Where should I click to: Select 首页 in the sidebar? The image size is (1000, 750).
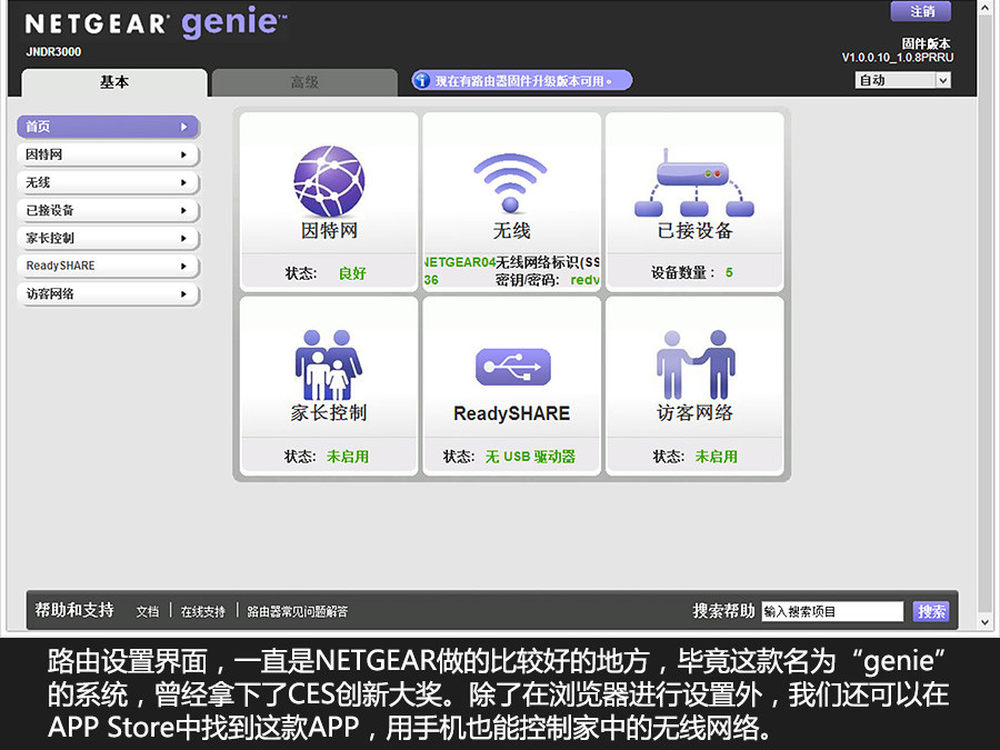(x=108, y=126)
